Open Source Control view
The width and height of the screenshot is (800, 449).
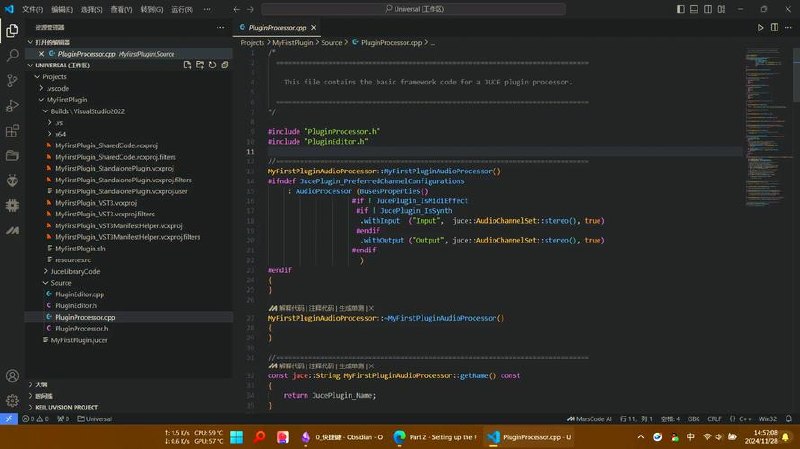12,80
